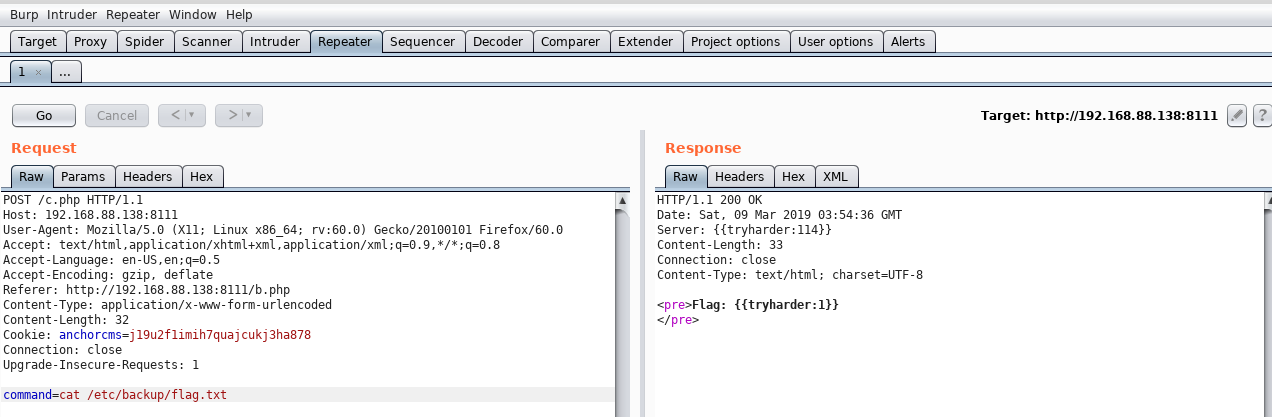This screenshot has width=1272, height=417.
Task: Click the Cancel button
Action: click(117, 115)
